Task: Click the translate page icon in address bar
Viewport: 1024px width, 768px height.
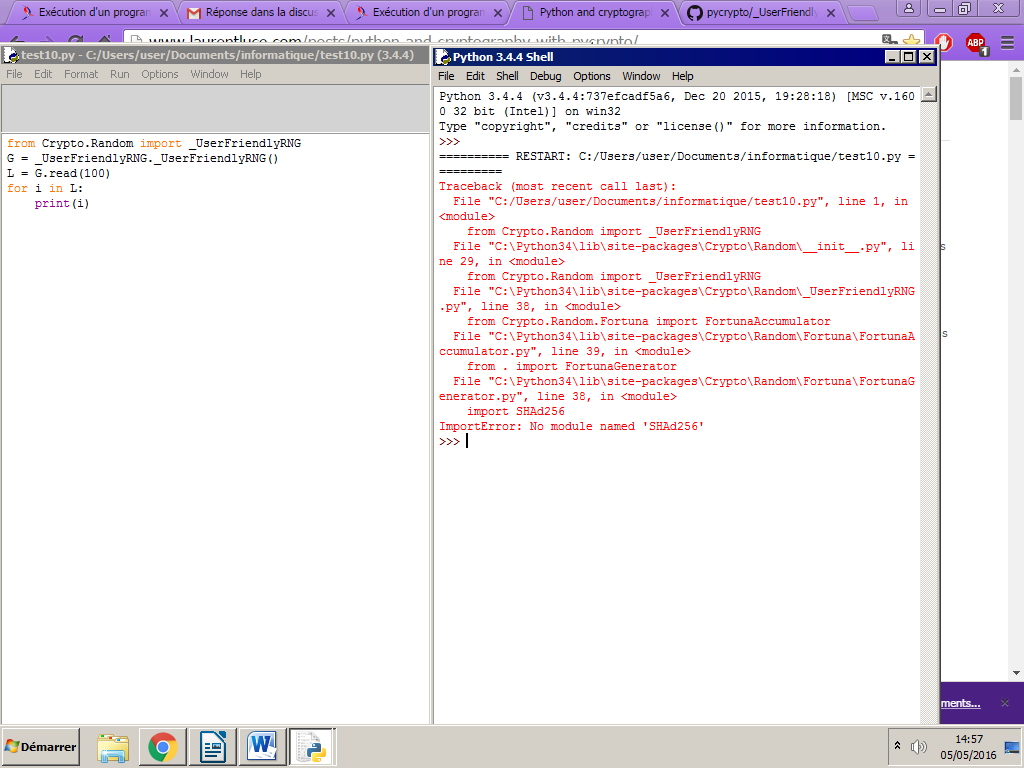Action: point(889,42)
